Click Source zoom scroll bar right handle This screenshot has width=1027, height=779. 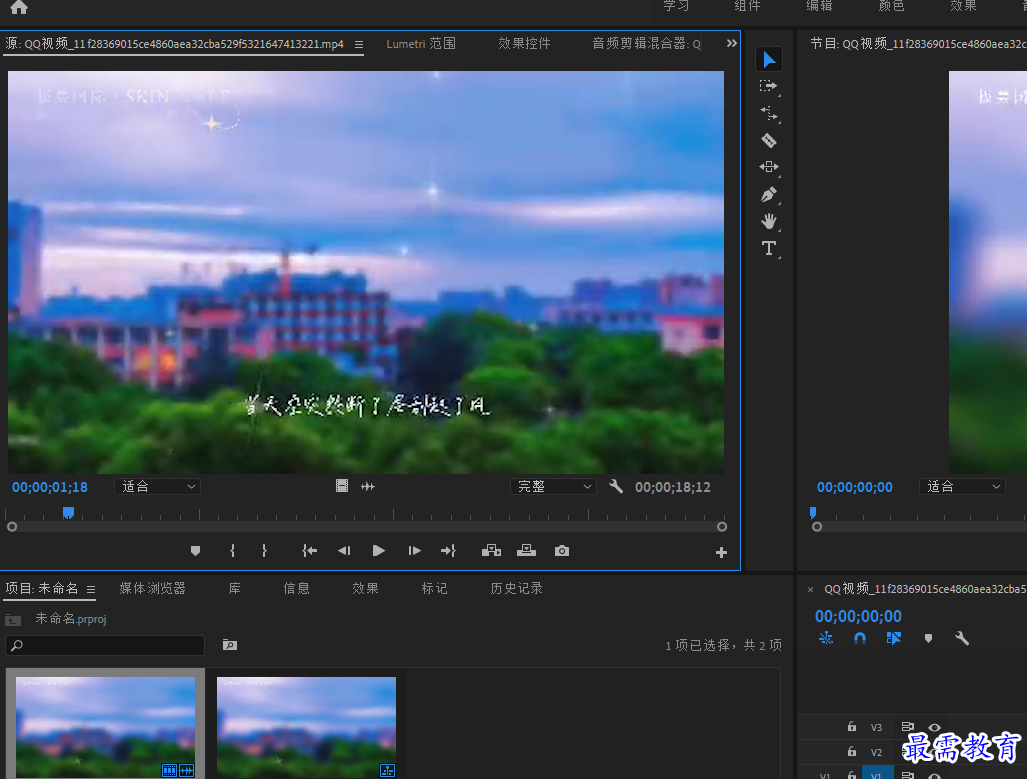[722, 527]
